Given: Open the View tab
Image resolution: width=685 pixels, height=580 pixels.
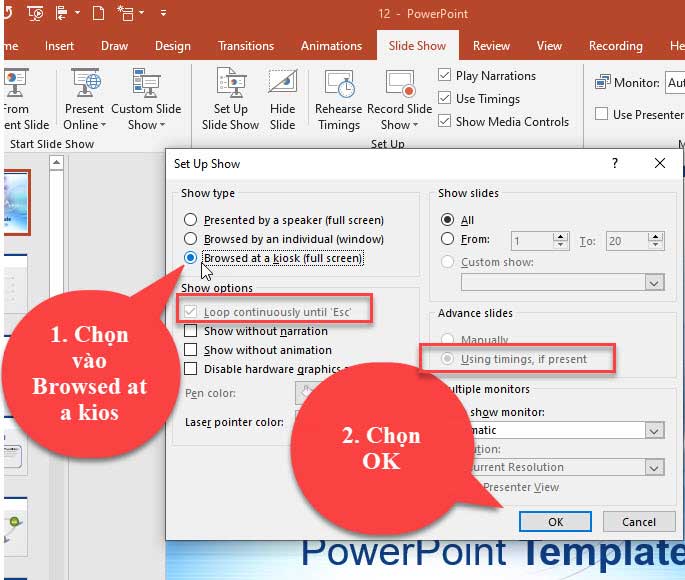Looking at the screenshot, I should [549, 46].
